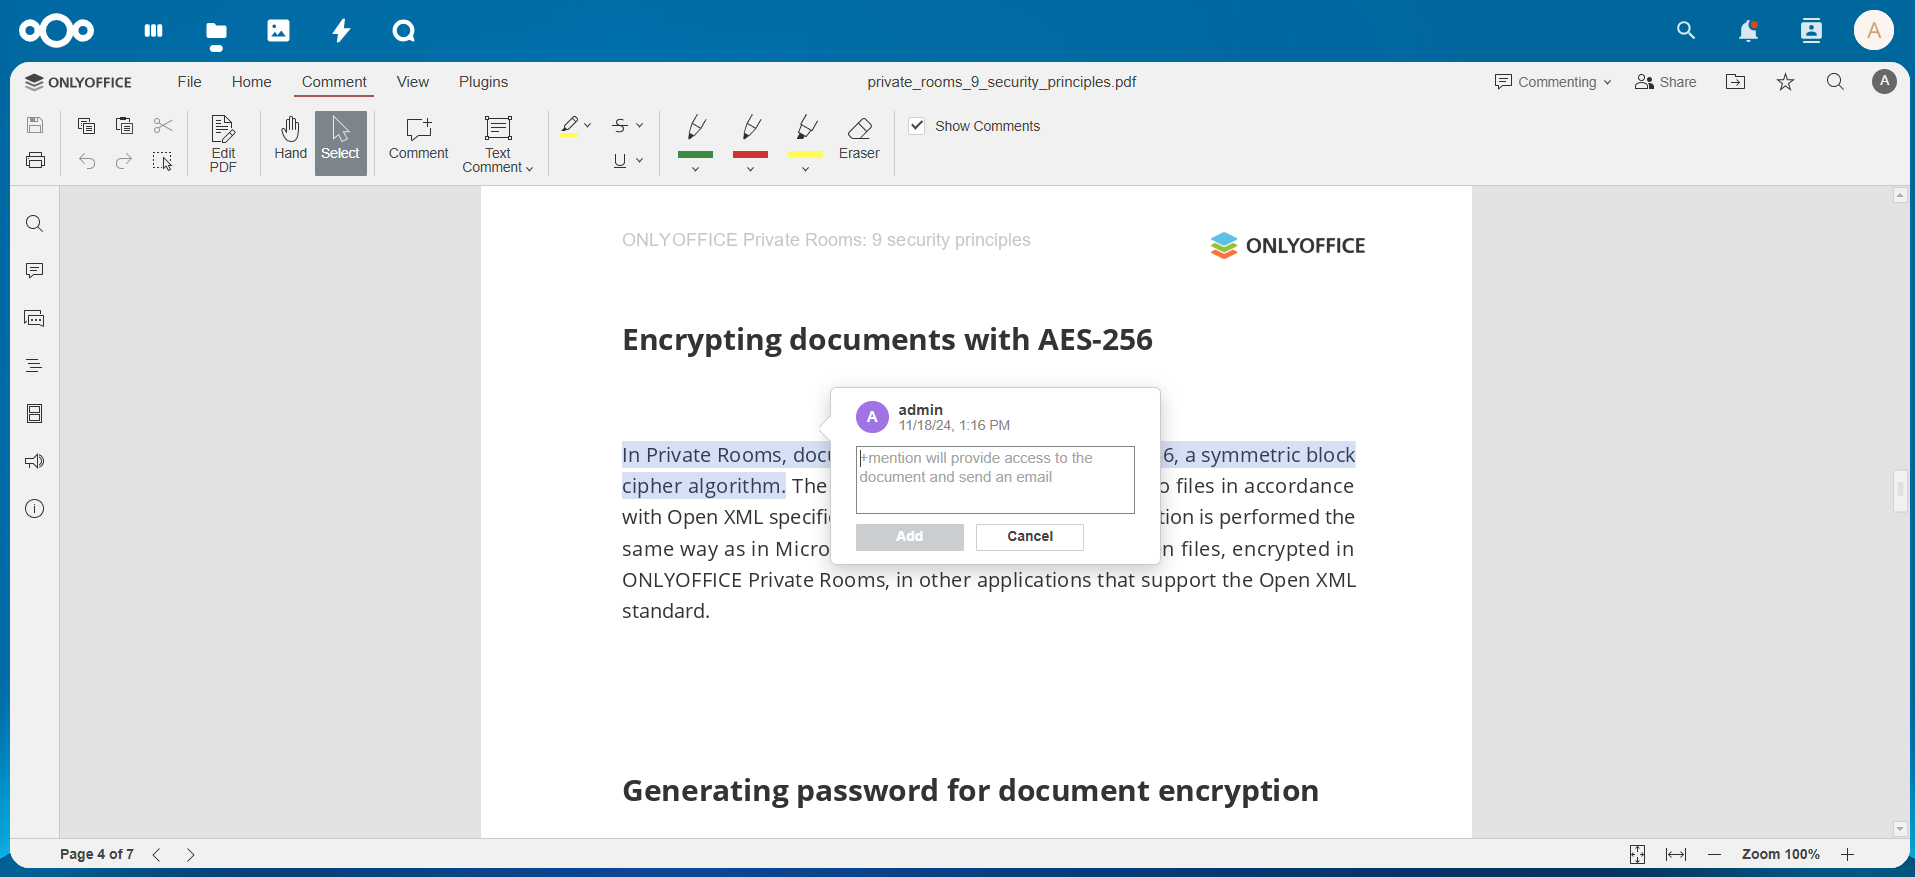Click Add in the comment popup

coord(910,537)
